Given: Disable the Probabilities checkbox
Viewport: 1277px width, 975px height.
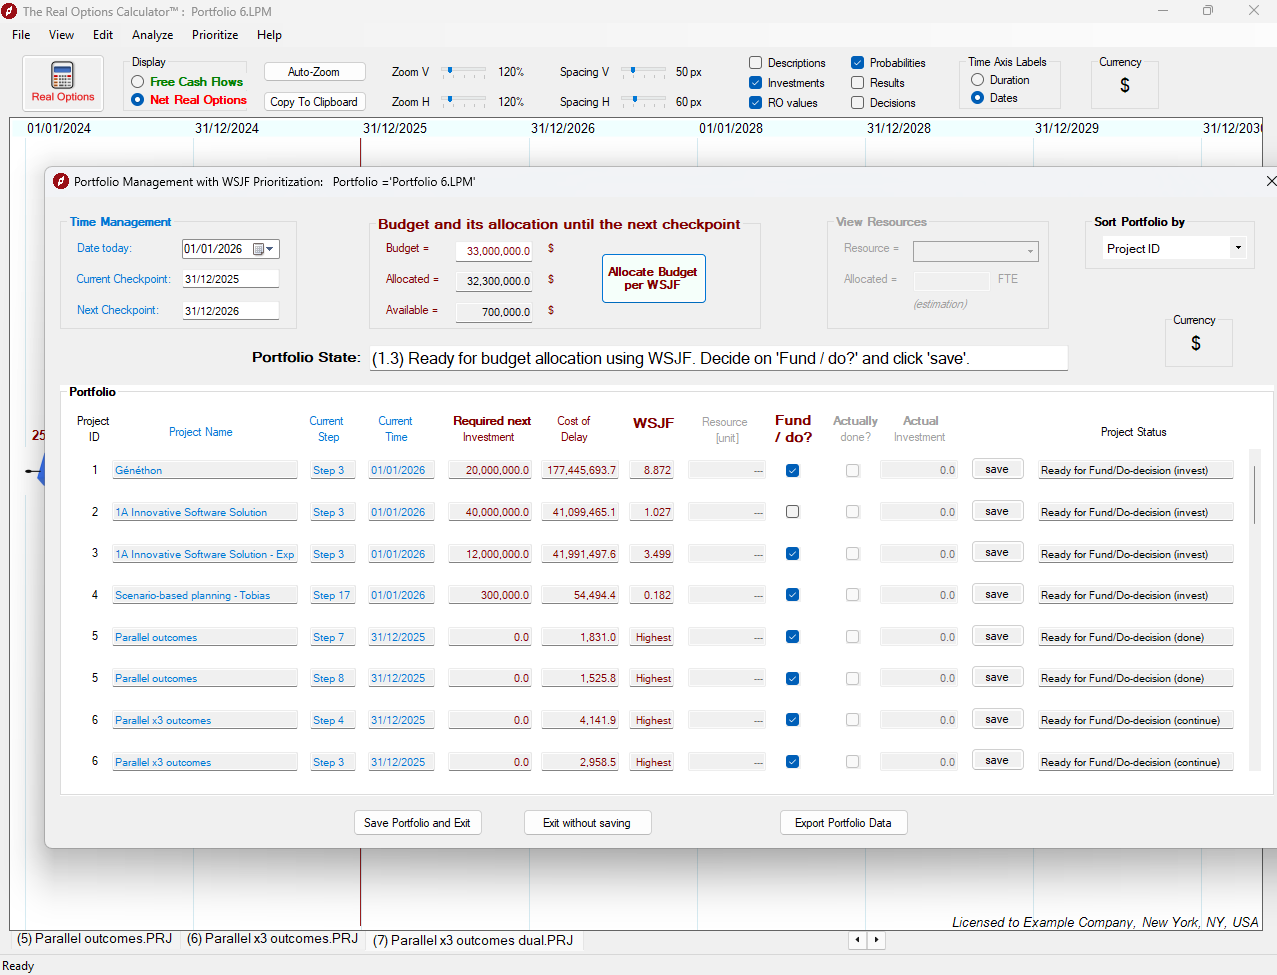Looking at the screenshot, I should coord(858,62).
